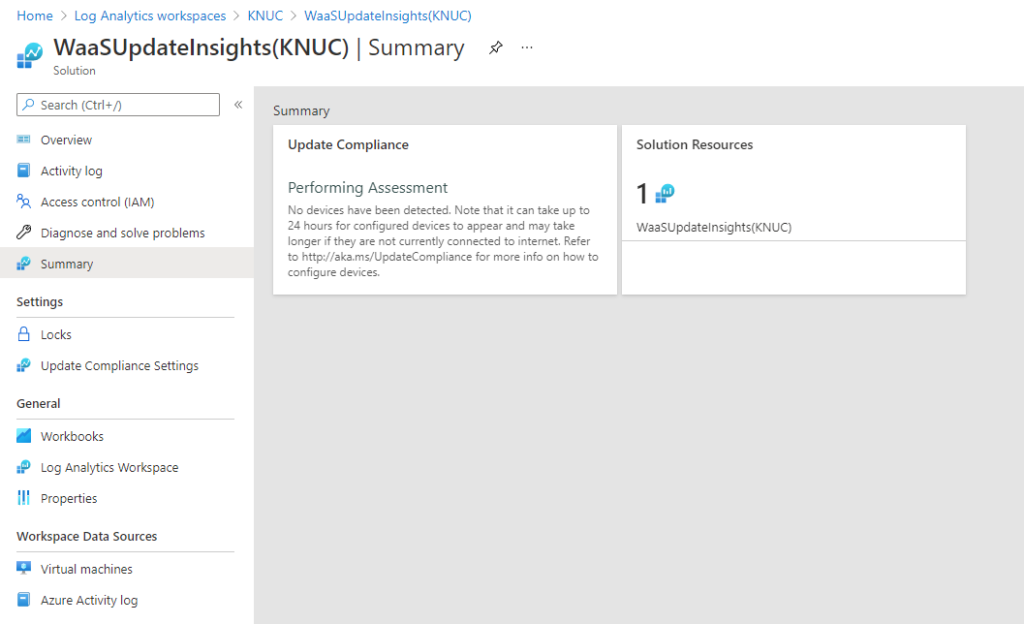
Task: Click the Search (Ctrl+/) input field
Action: [x=118, y=105]
